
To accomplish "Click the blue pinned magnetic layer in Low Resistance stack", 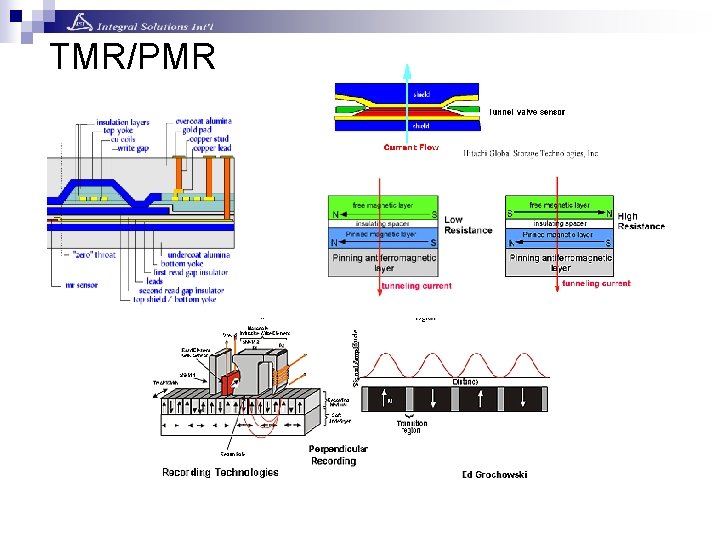I will click(x=383, y=238).
